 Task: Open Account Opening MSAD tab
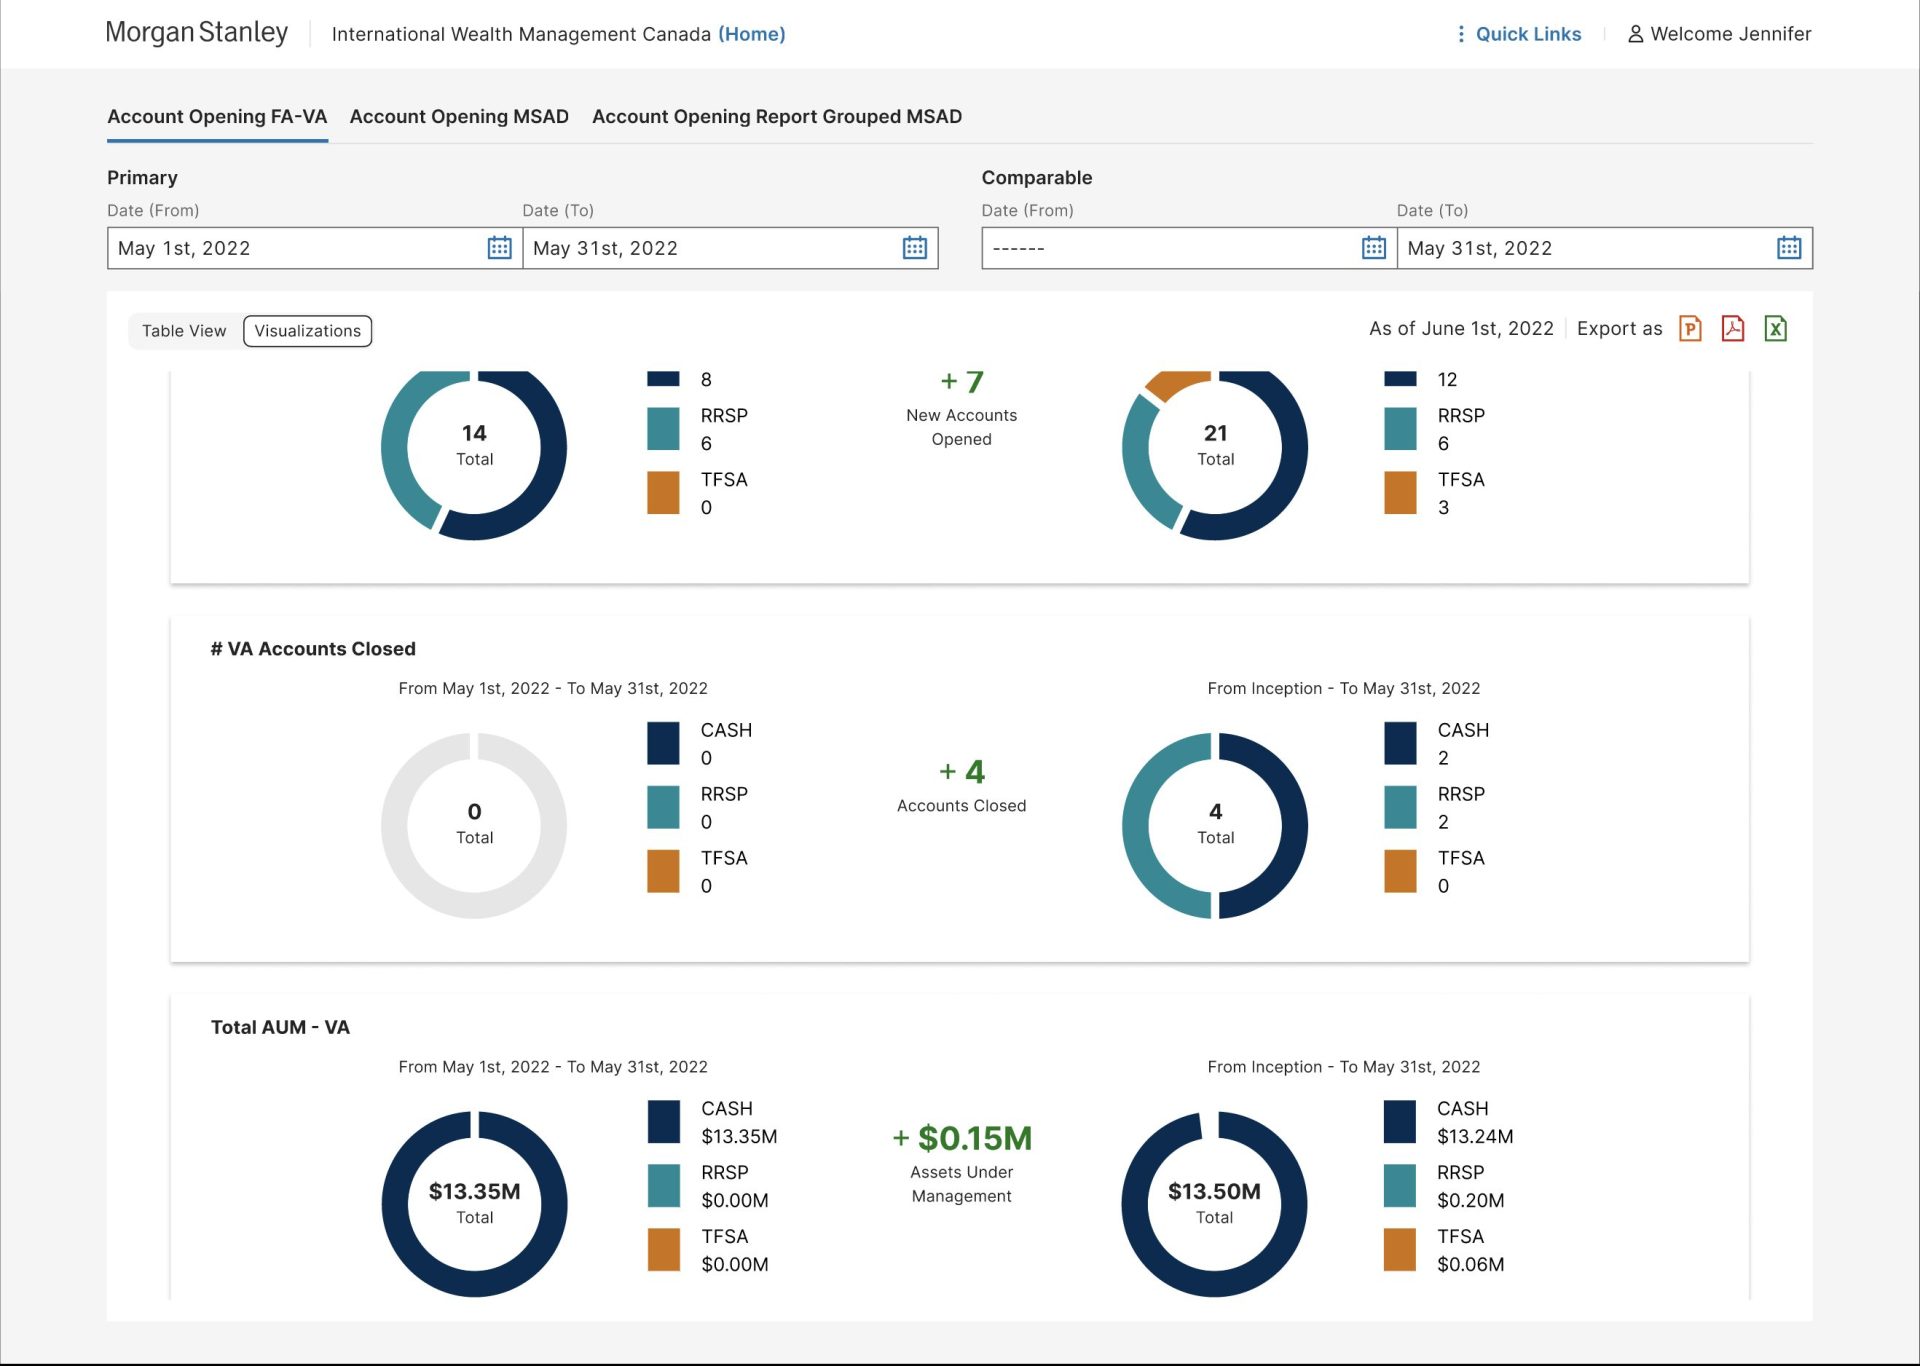(459, 117)
